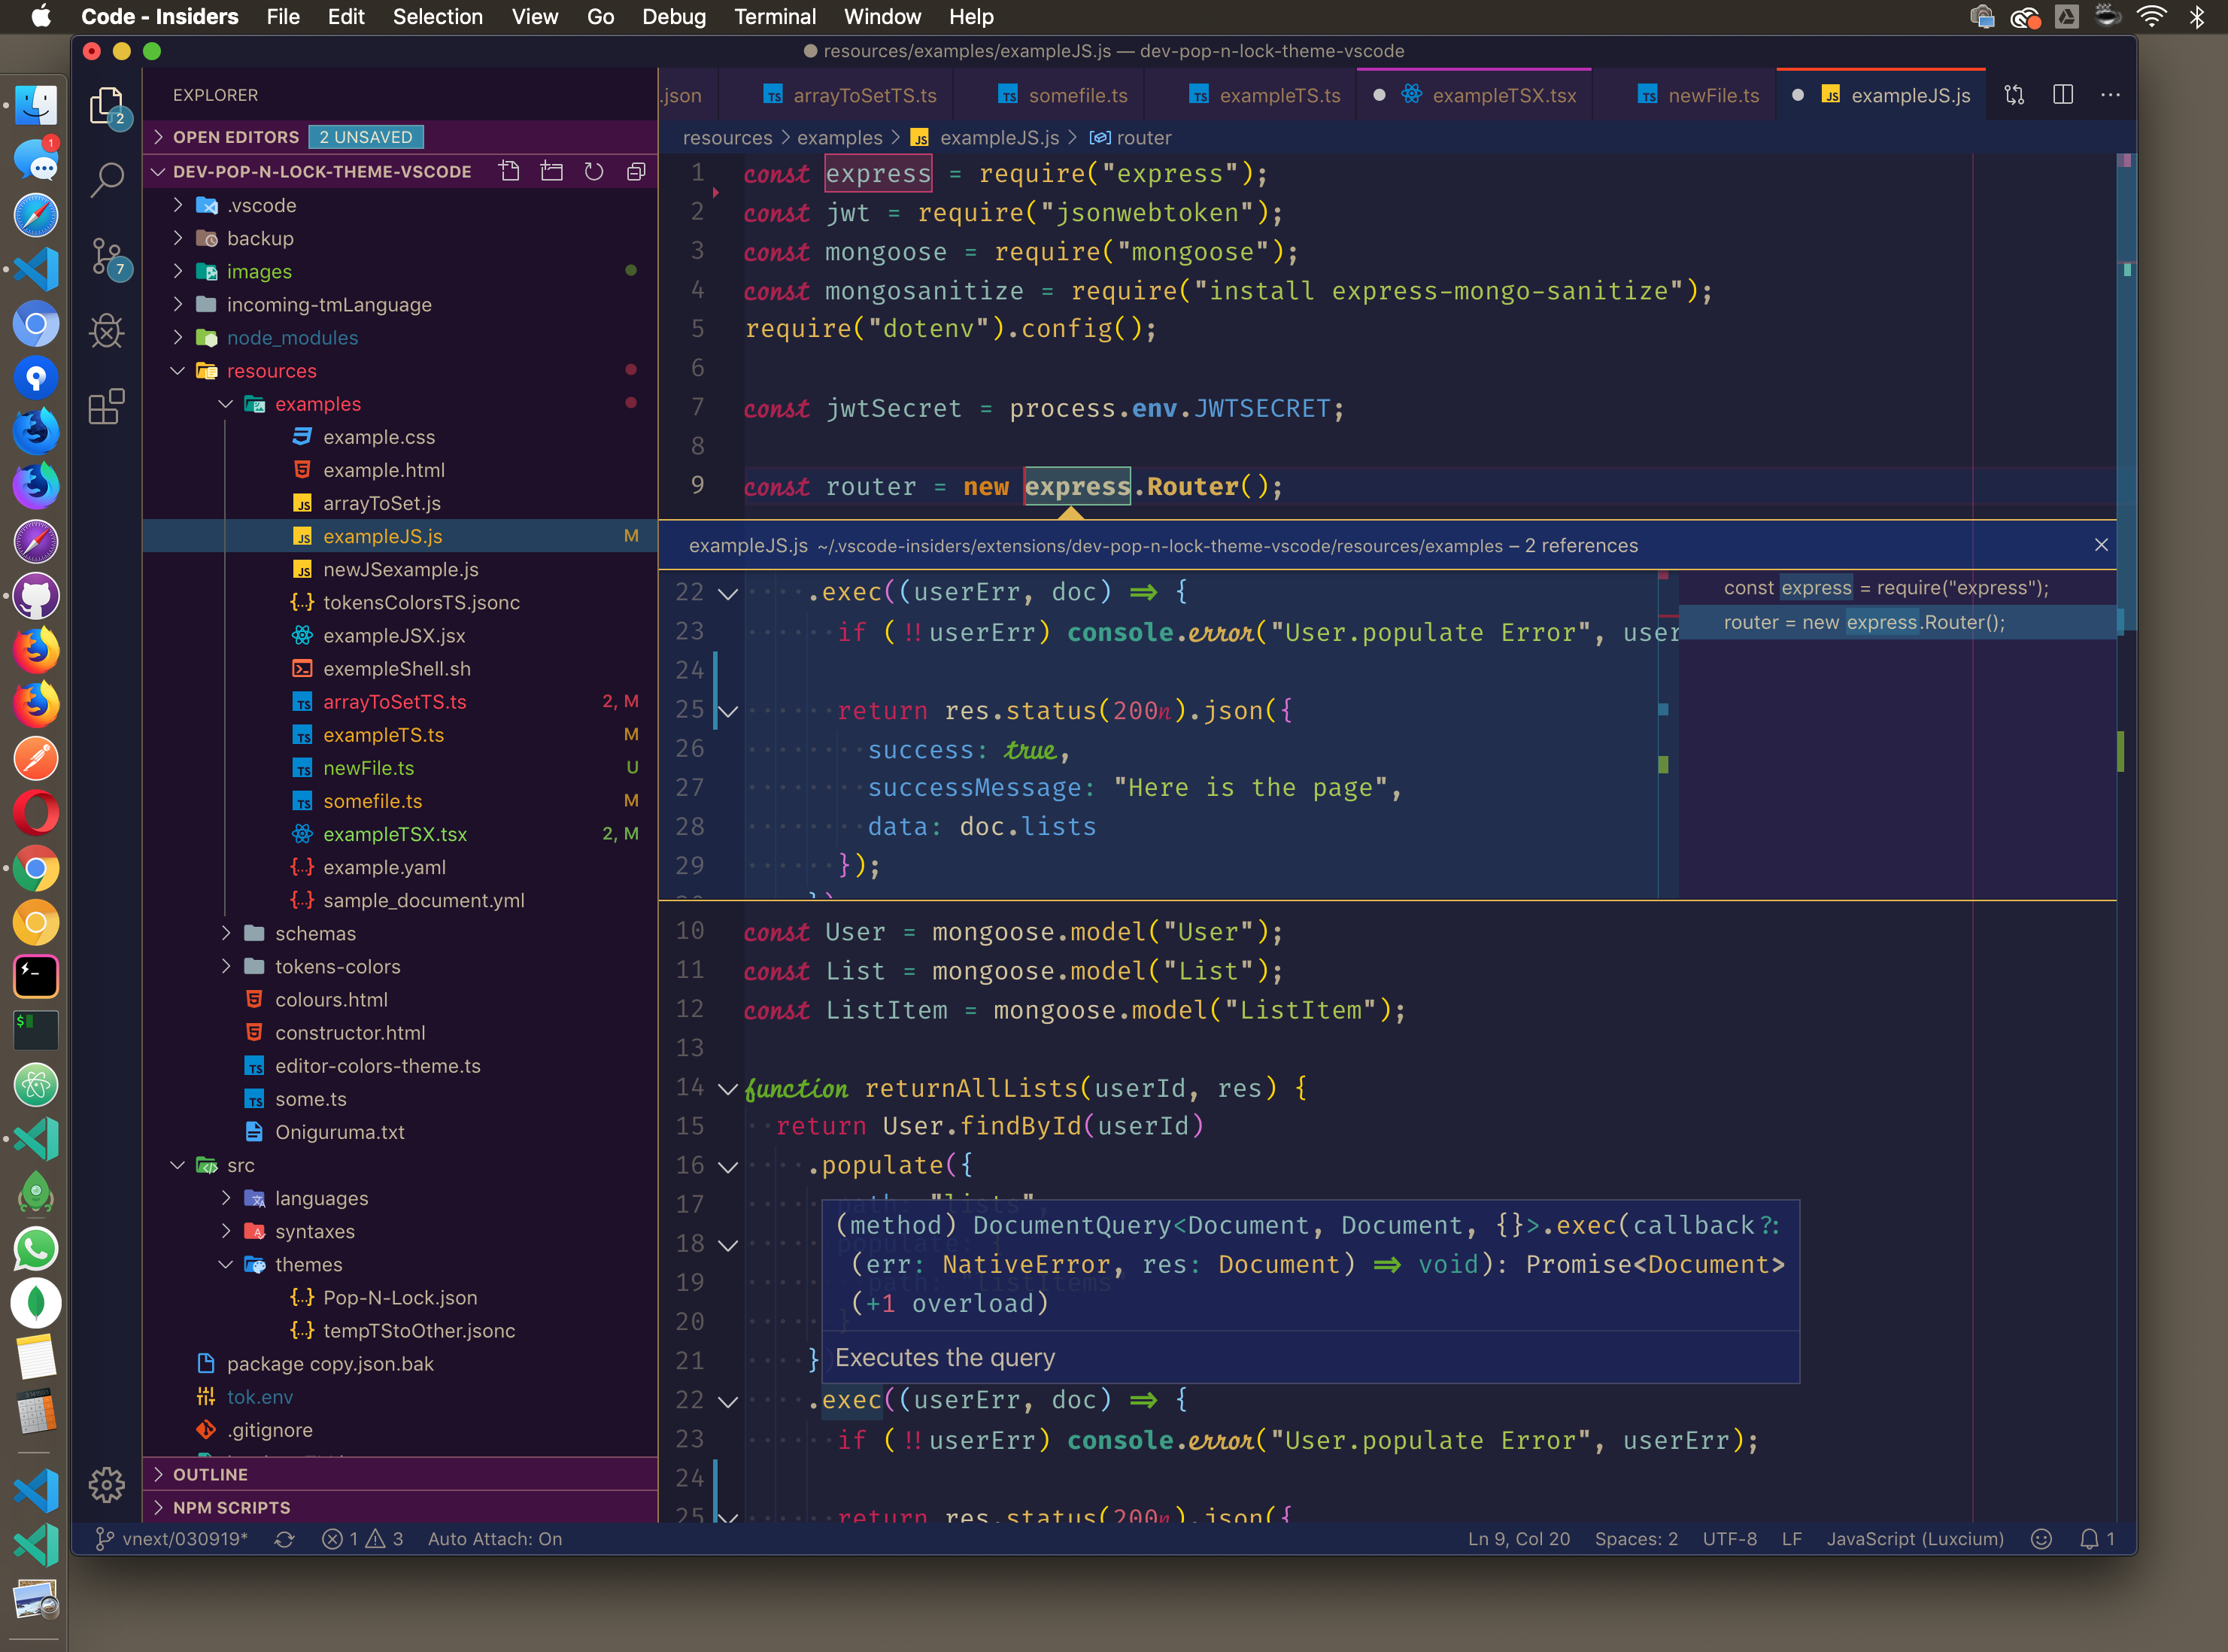Open the Debug view icon

click(x=107, y=331)
